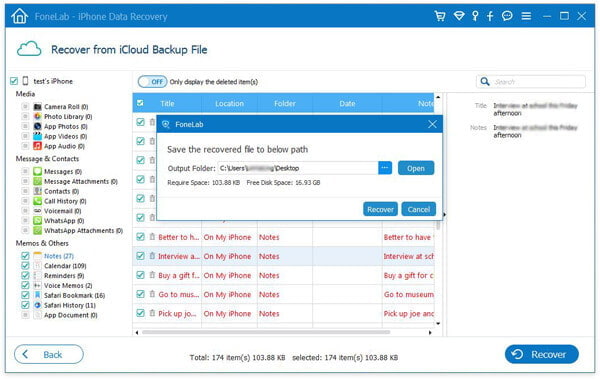Image resolution: width=600 pixels, height=379 pixels.
Task: Select Notes (27) in the sidebar
Action: pyautogui.click(x=59, y=256)
